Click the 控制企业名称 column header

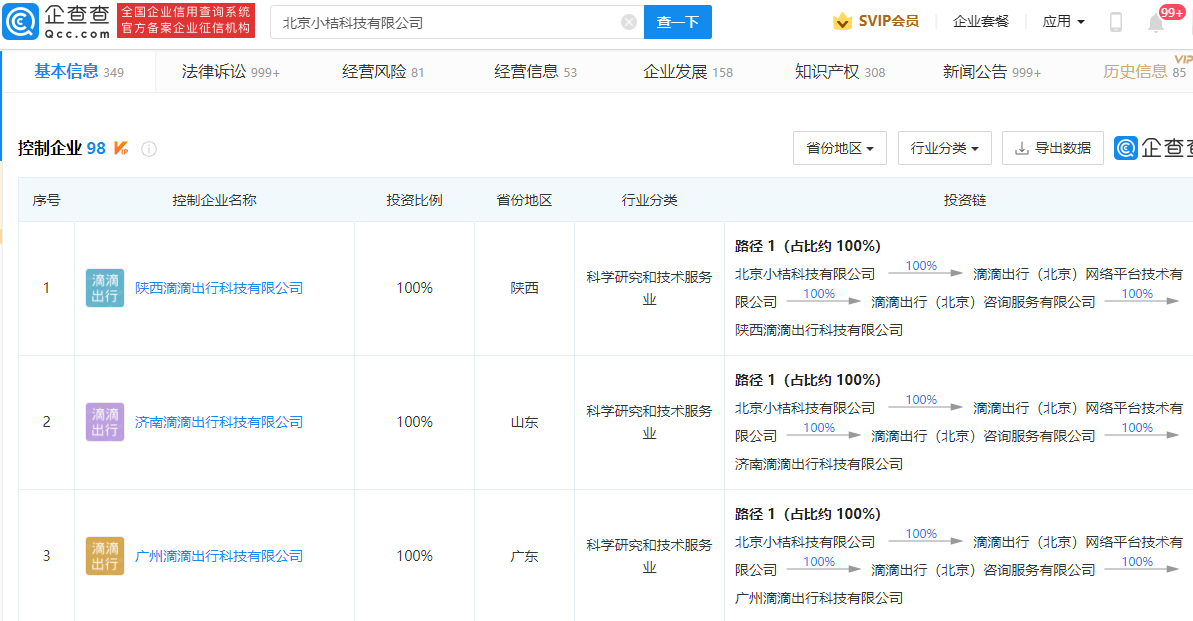(x=215, y=200)
